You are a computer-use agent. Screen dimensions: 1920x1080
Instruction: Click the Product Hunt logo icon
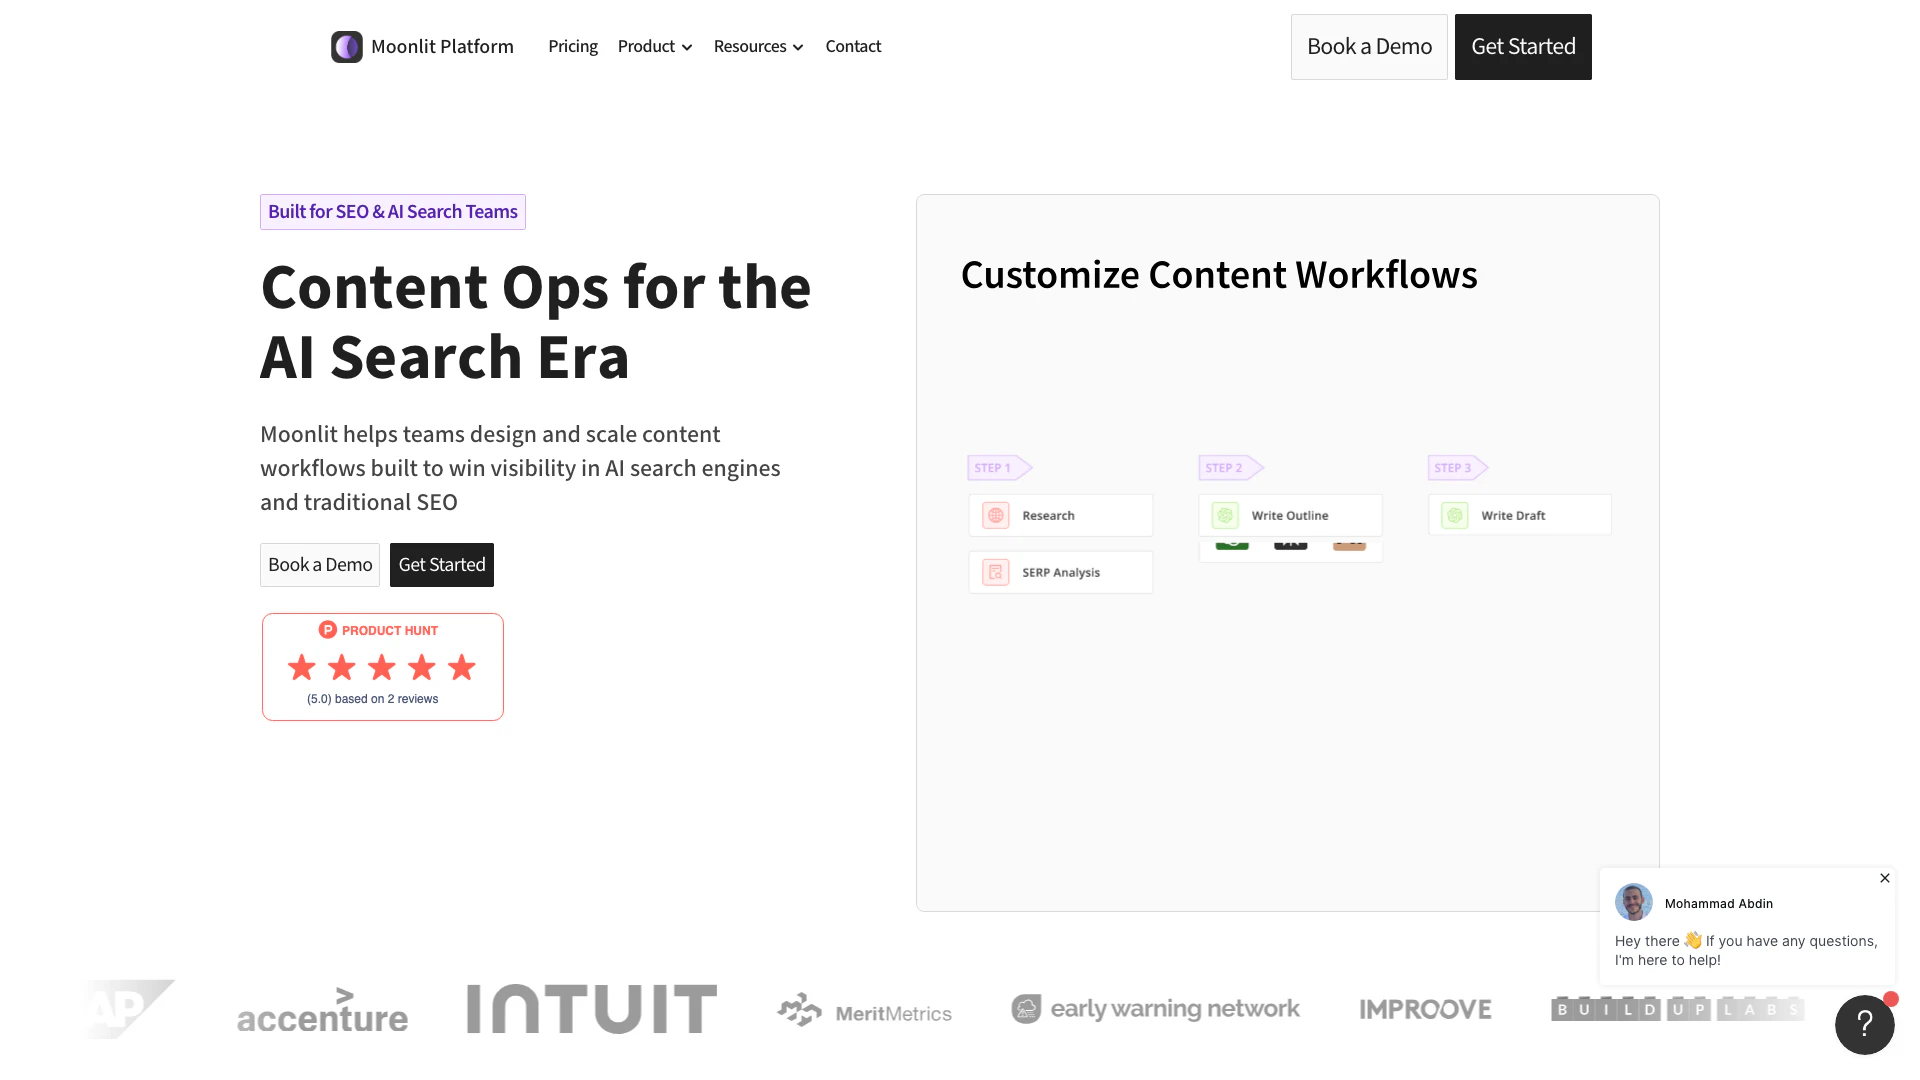point(327,630)
